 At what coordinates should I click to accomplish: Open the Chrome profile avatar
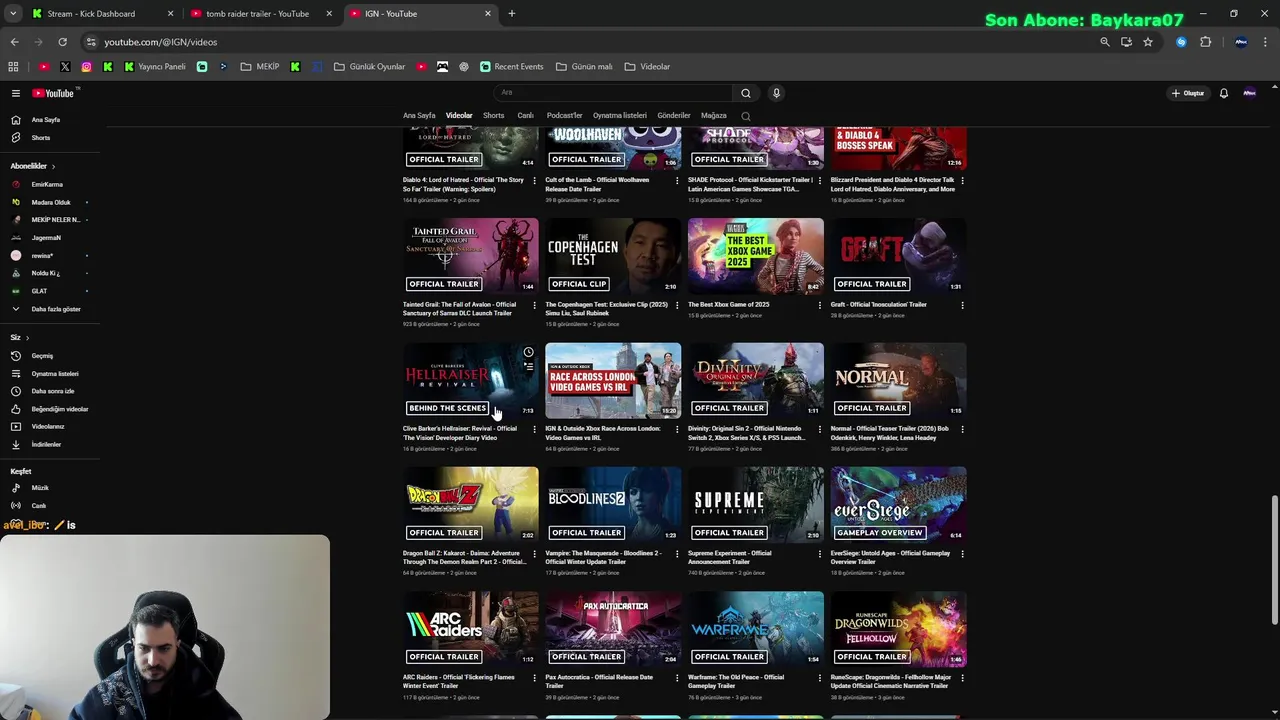click(x=1241, y=42)
